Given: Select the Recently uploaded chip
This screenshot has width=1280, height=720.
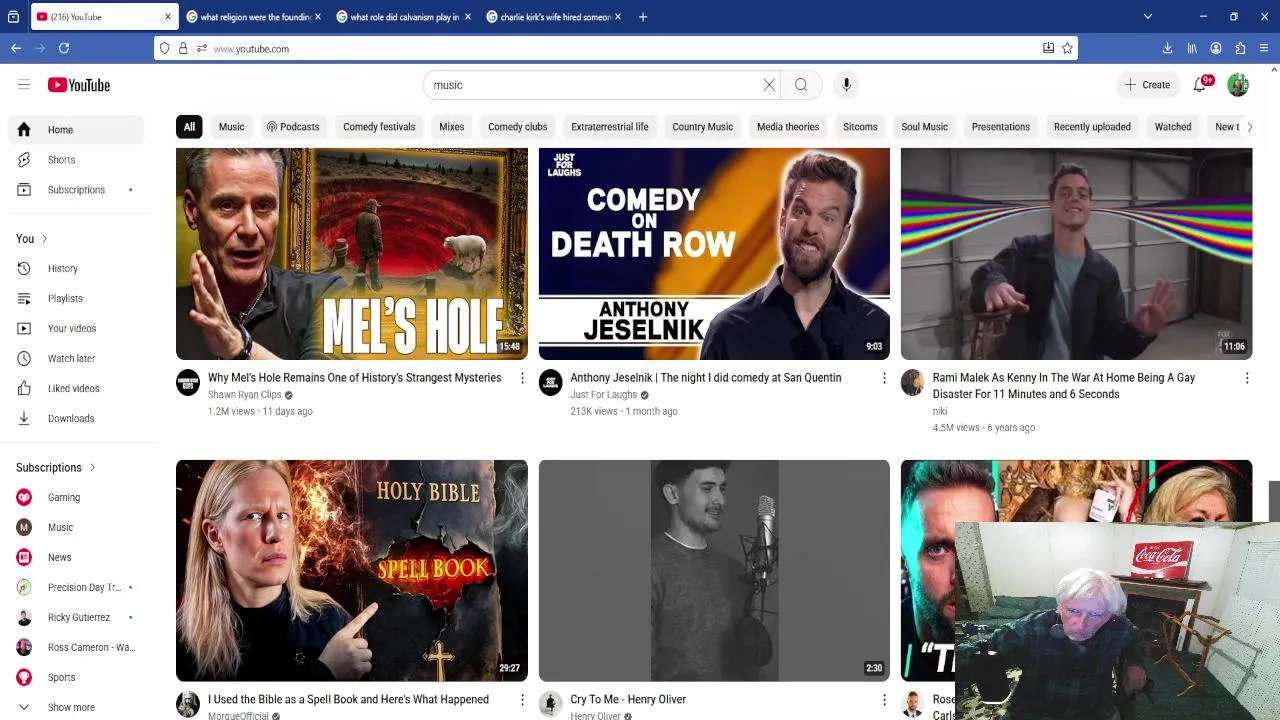Looking at the screenshot, I should point(1092,127).
